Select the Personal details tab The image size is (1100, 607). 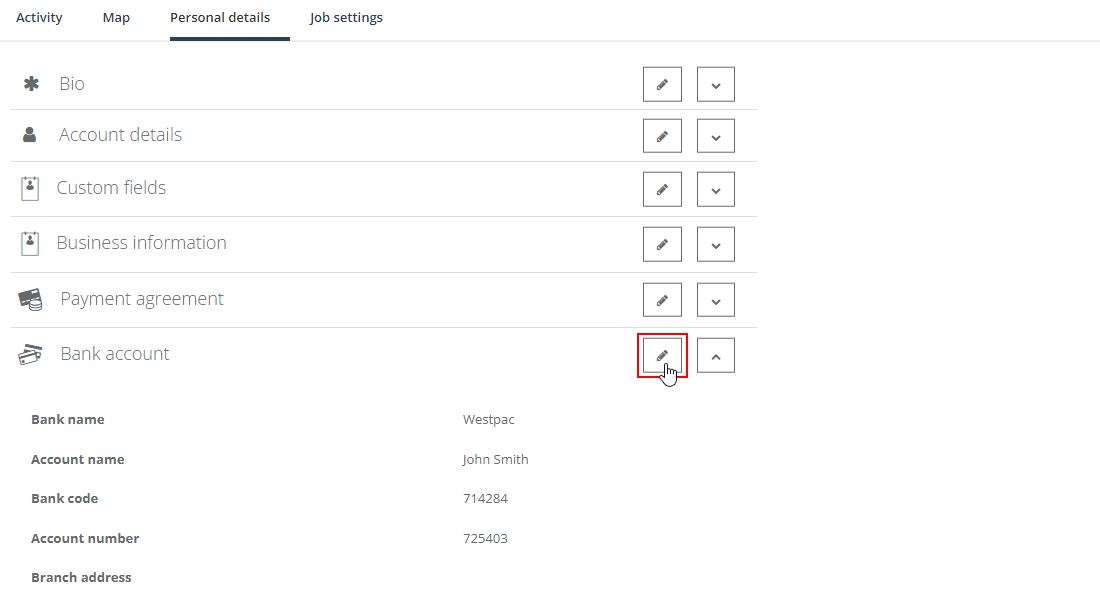tap(220, 18)
